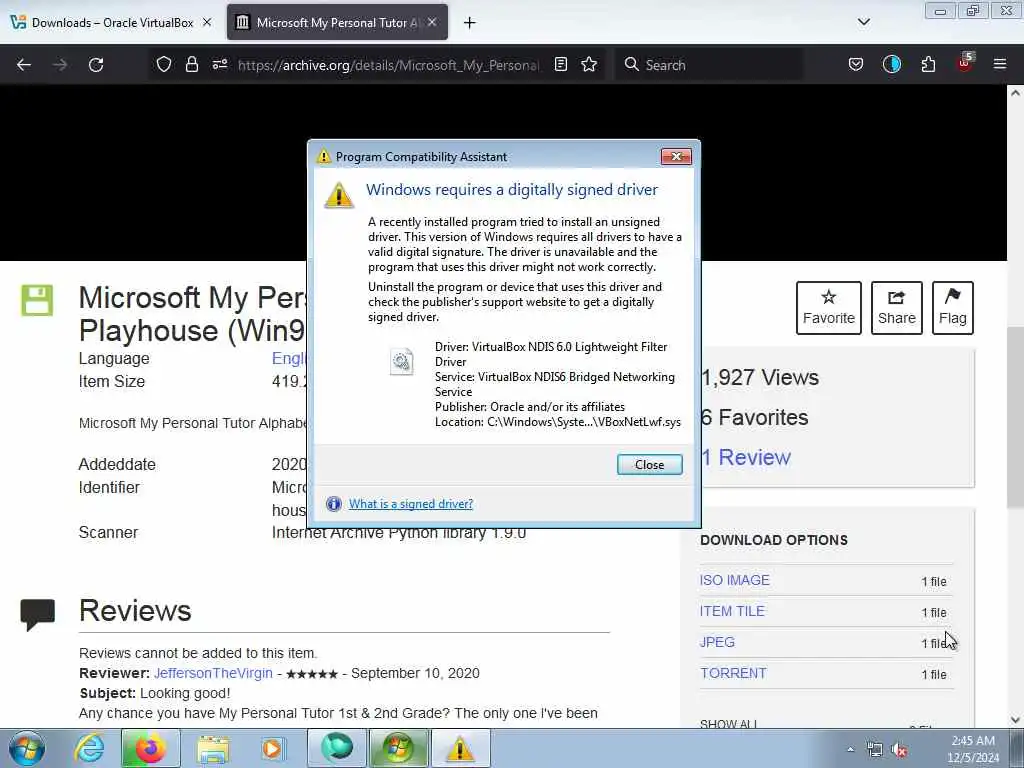Click the Favorite star button

[x=829, y=308]
